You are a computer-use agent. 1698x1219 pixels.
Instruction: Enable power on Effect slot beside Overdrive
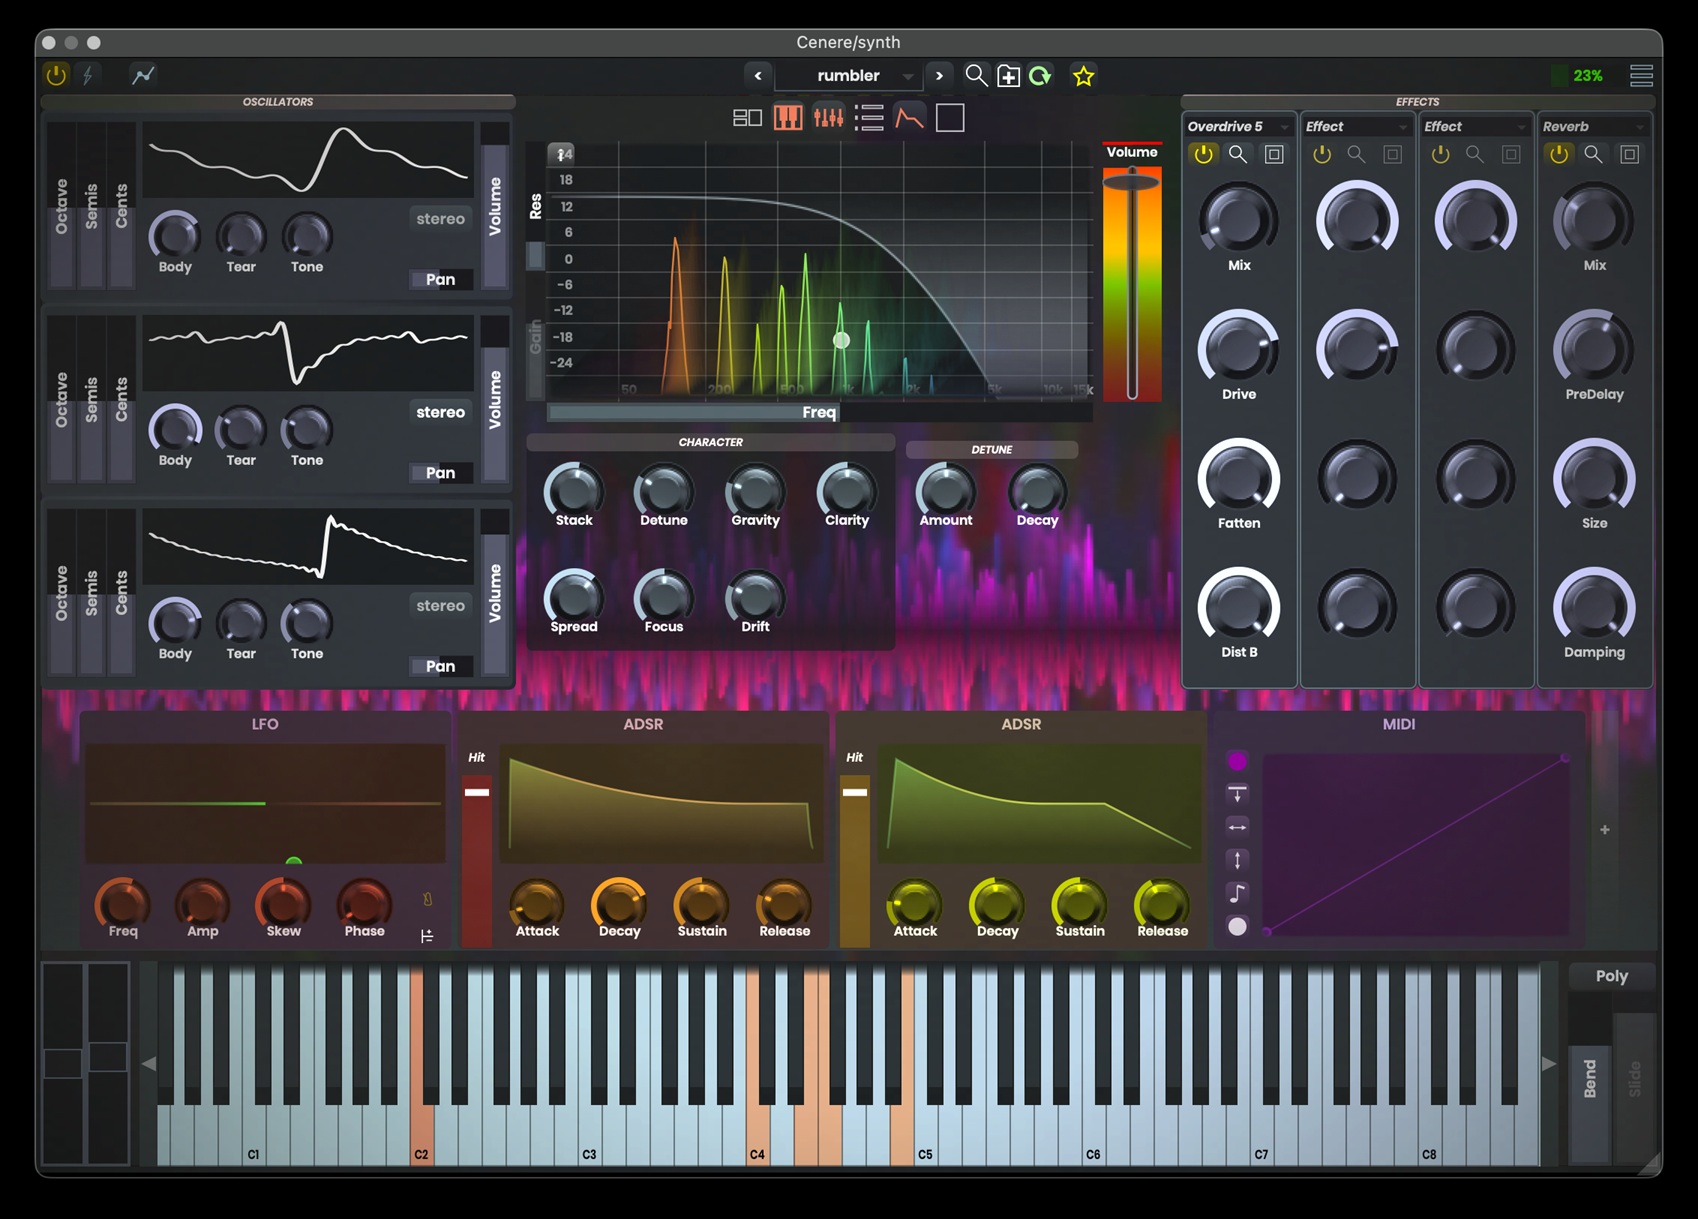[1321, 154]
